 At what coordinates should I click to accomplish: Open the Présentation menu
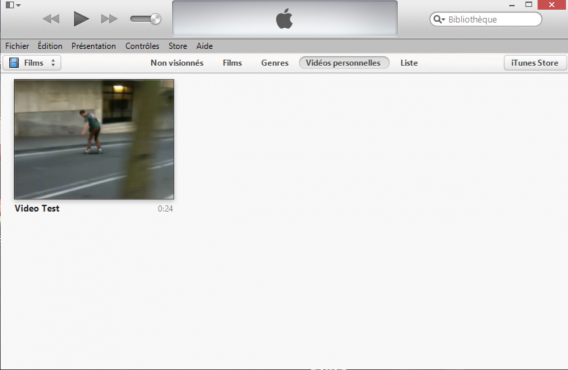pos(93,46)
